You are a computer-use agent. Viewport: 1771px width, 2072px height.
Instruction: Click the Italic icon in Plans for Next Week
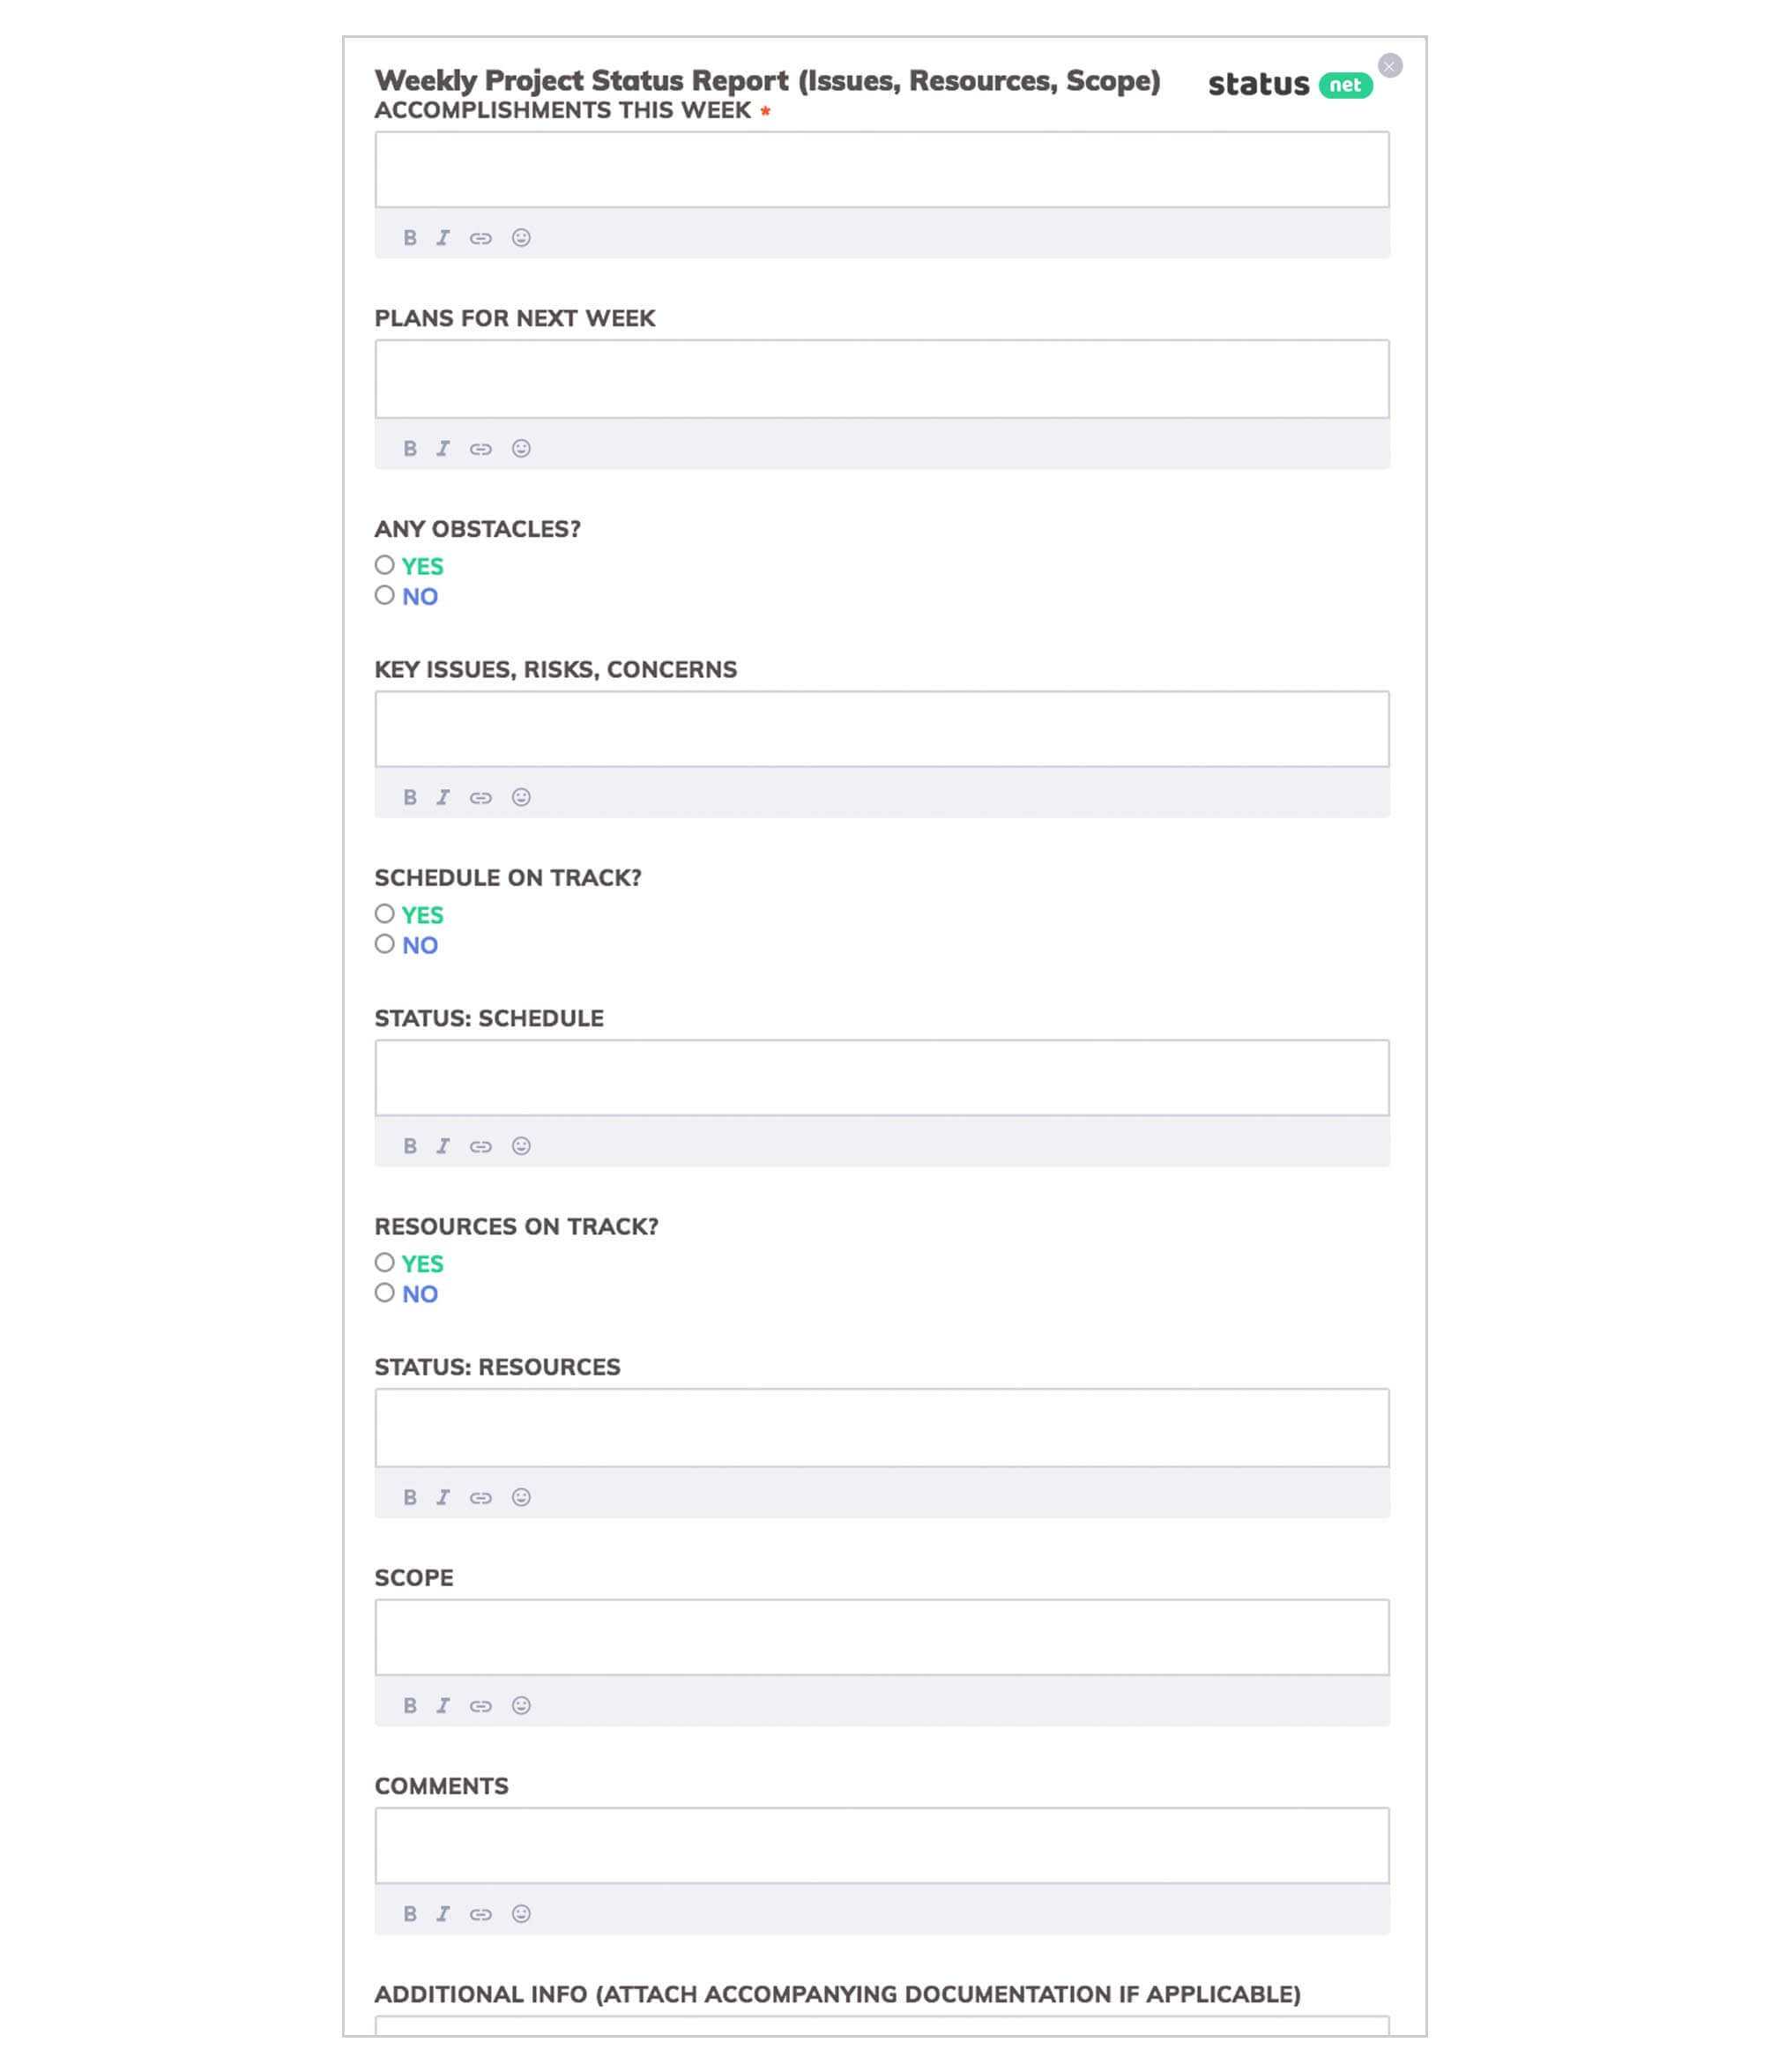click(x=443, y=448)
